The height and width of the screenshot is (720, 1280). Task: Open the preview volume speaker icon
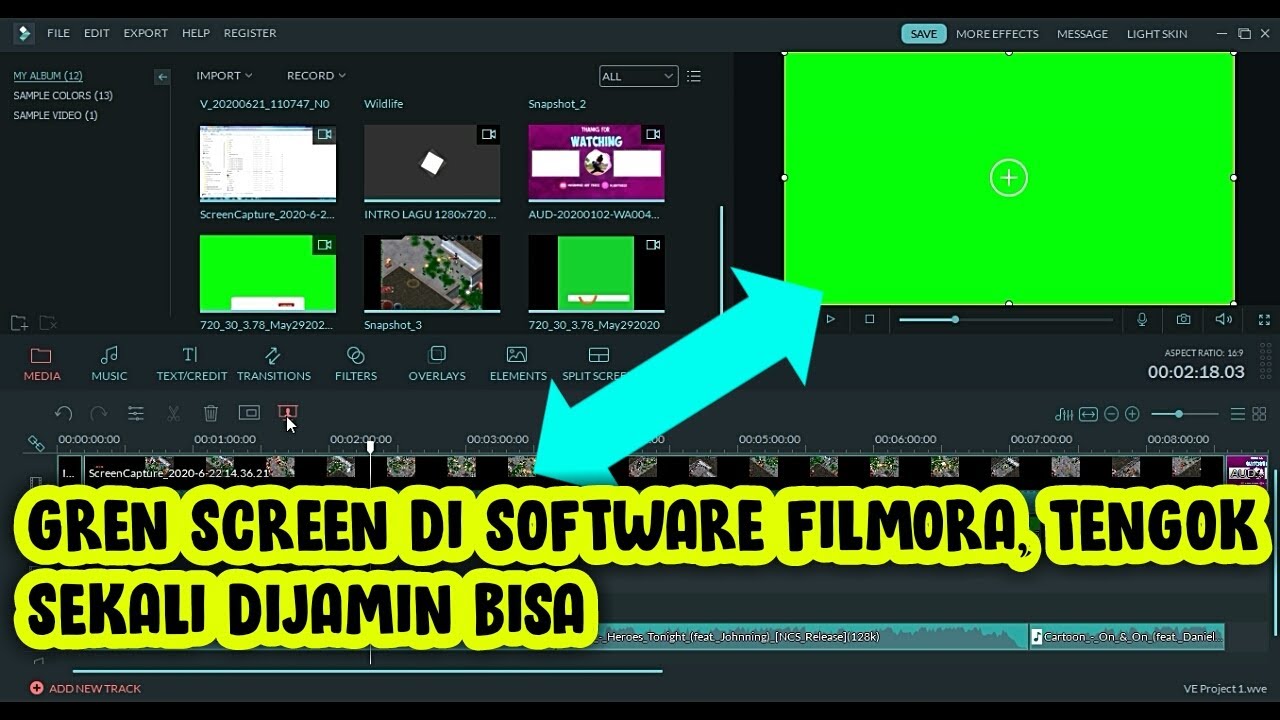click(x=1223, y=319)
